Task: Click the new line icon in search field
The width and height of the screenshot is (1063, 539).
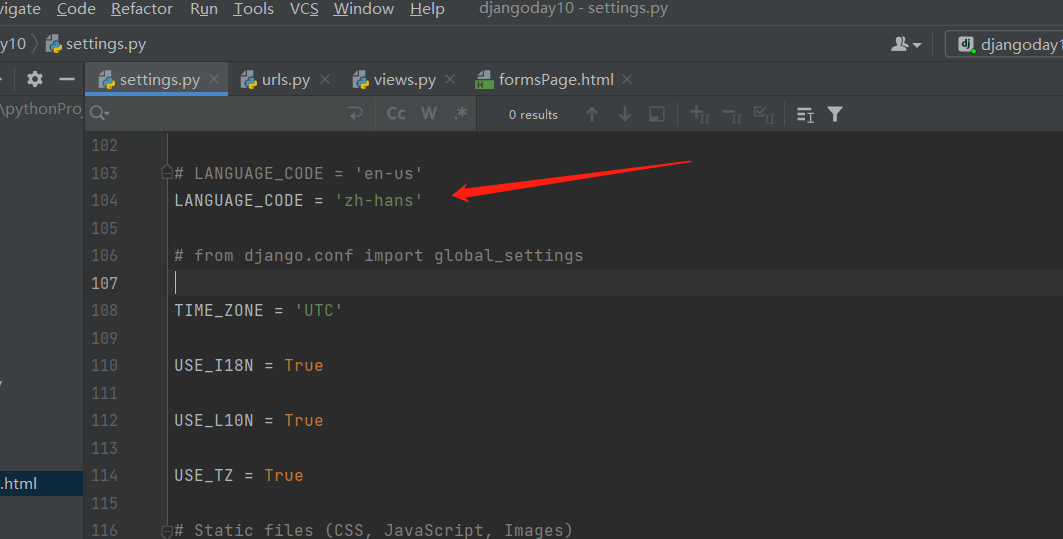Action: click(x=355, y=114)
